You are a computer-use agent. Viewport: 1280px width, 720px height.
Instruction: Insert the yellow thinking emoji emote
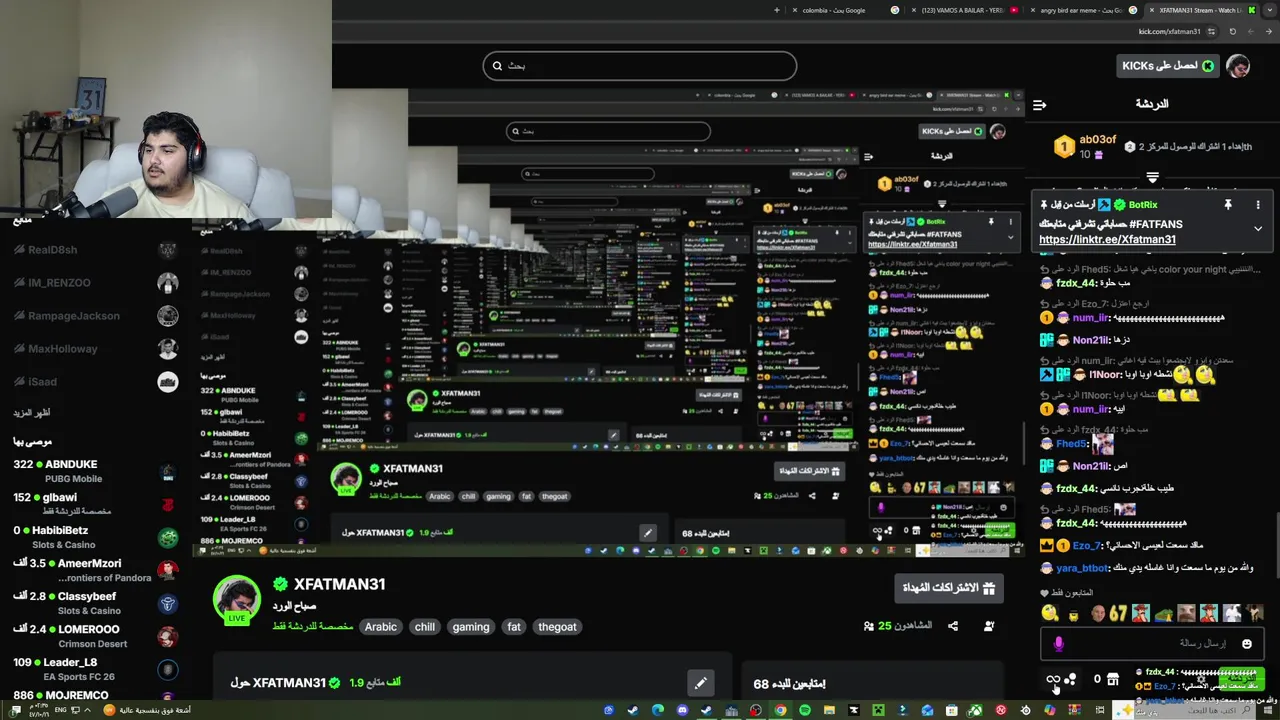pyautogui.click(x=1049, y=613)
